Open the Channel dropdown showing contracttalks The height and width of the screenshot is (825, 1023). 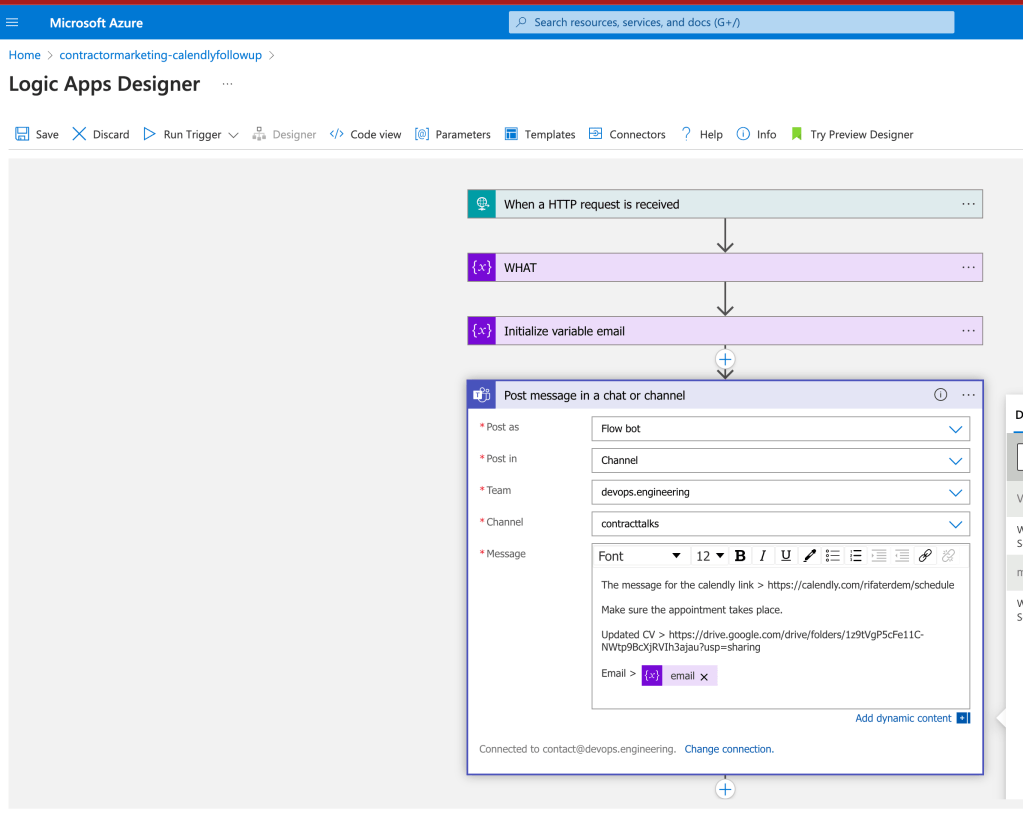point(780,524)
